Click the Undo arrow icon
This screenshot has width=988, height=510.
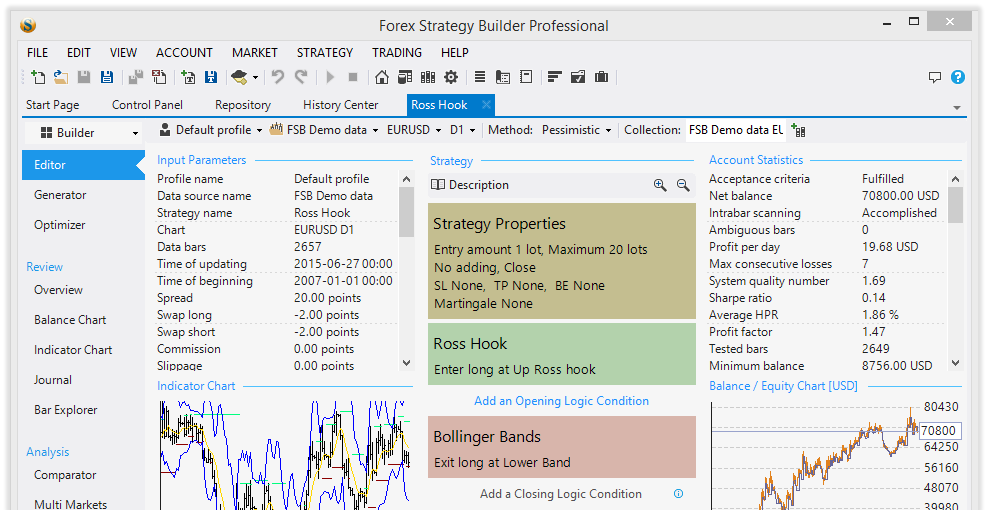278,77
